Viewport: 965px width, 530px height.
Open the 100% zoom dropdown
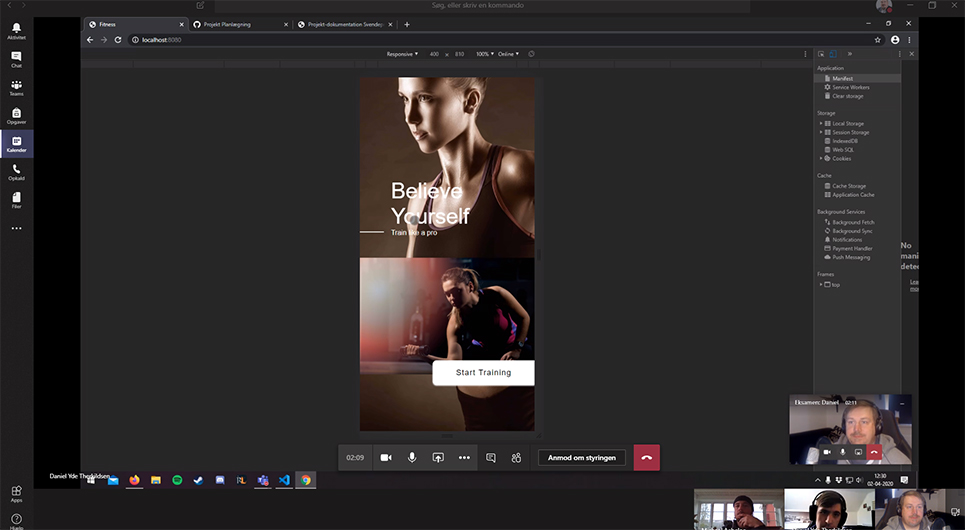click(484, 54)
